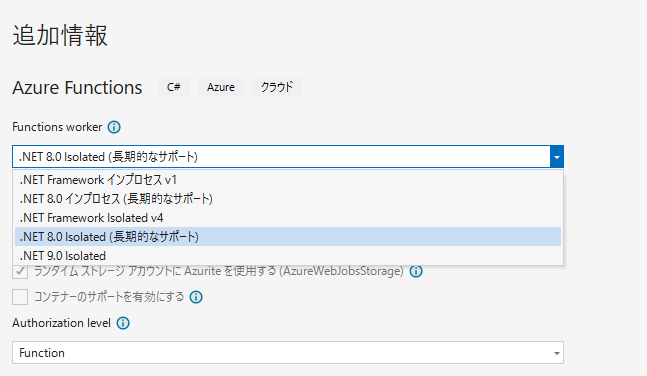647x376 pixels.
Task: Show info for the container support option
Action: 196,297
